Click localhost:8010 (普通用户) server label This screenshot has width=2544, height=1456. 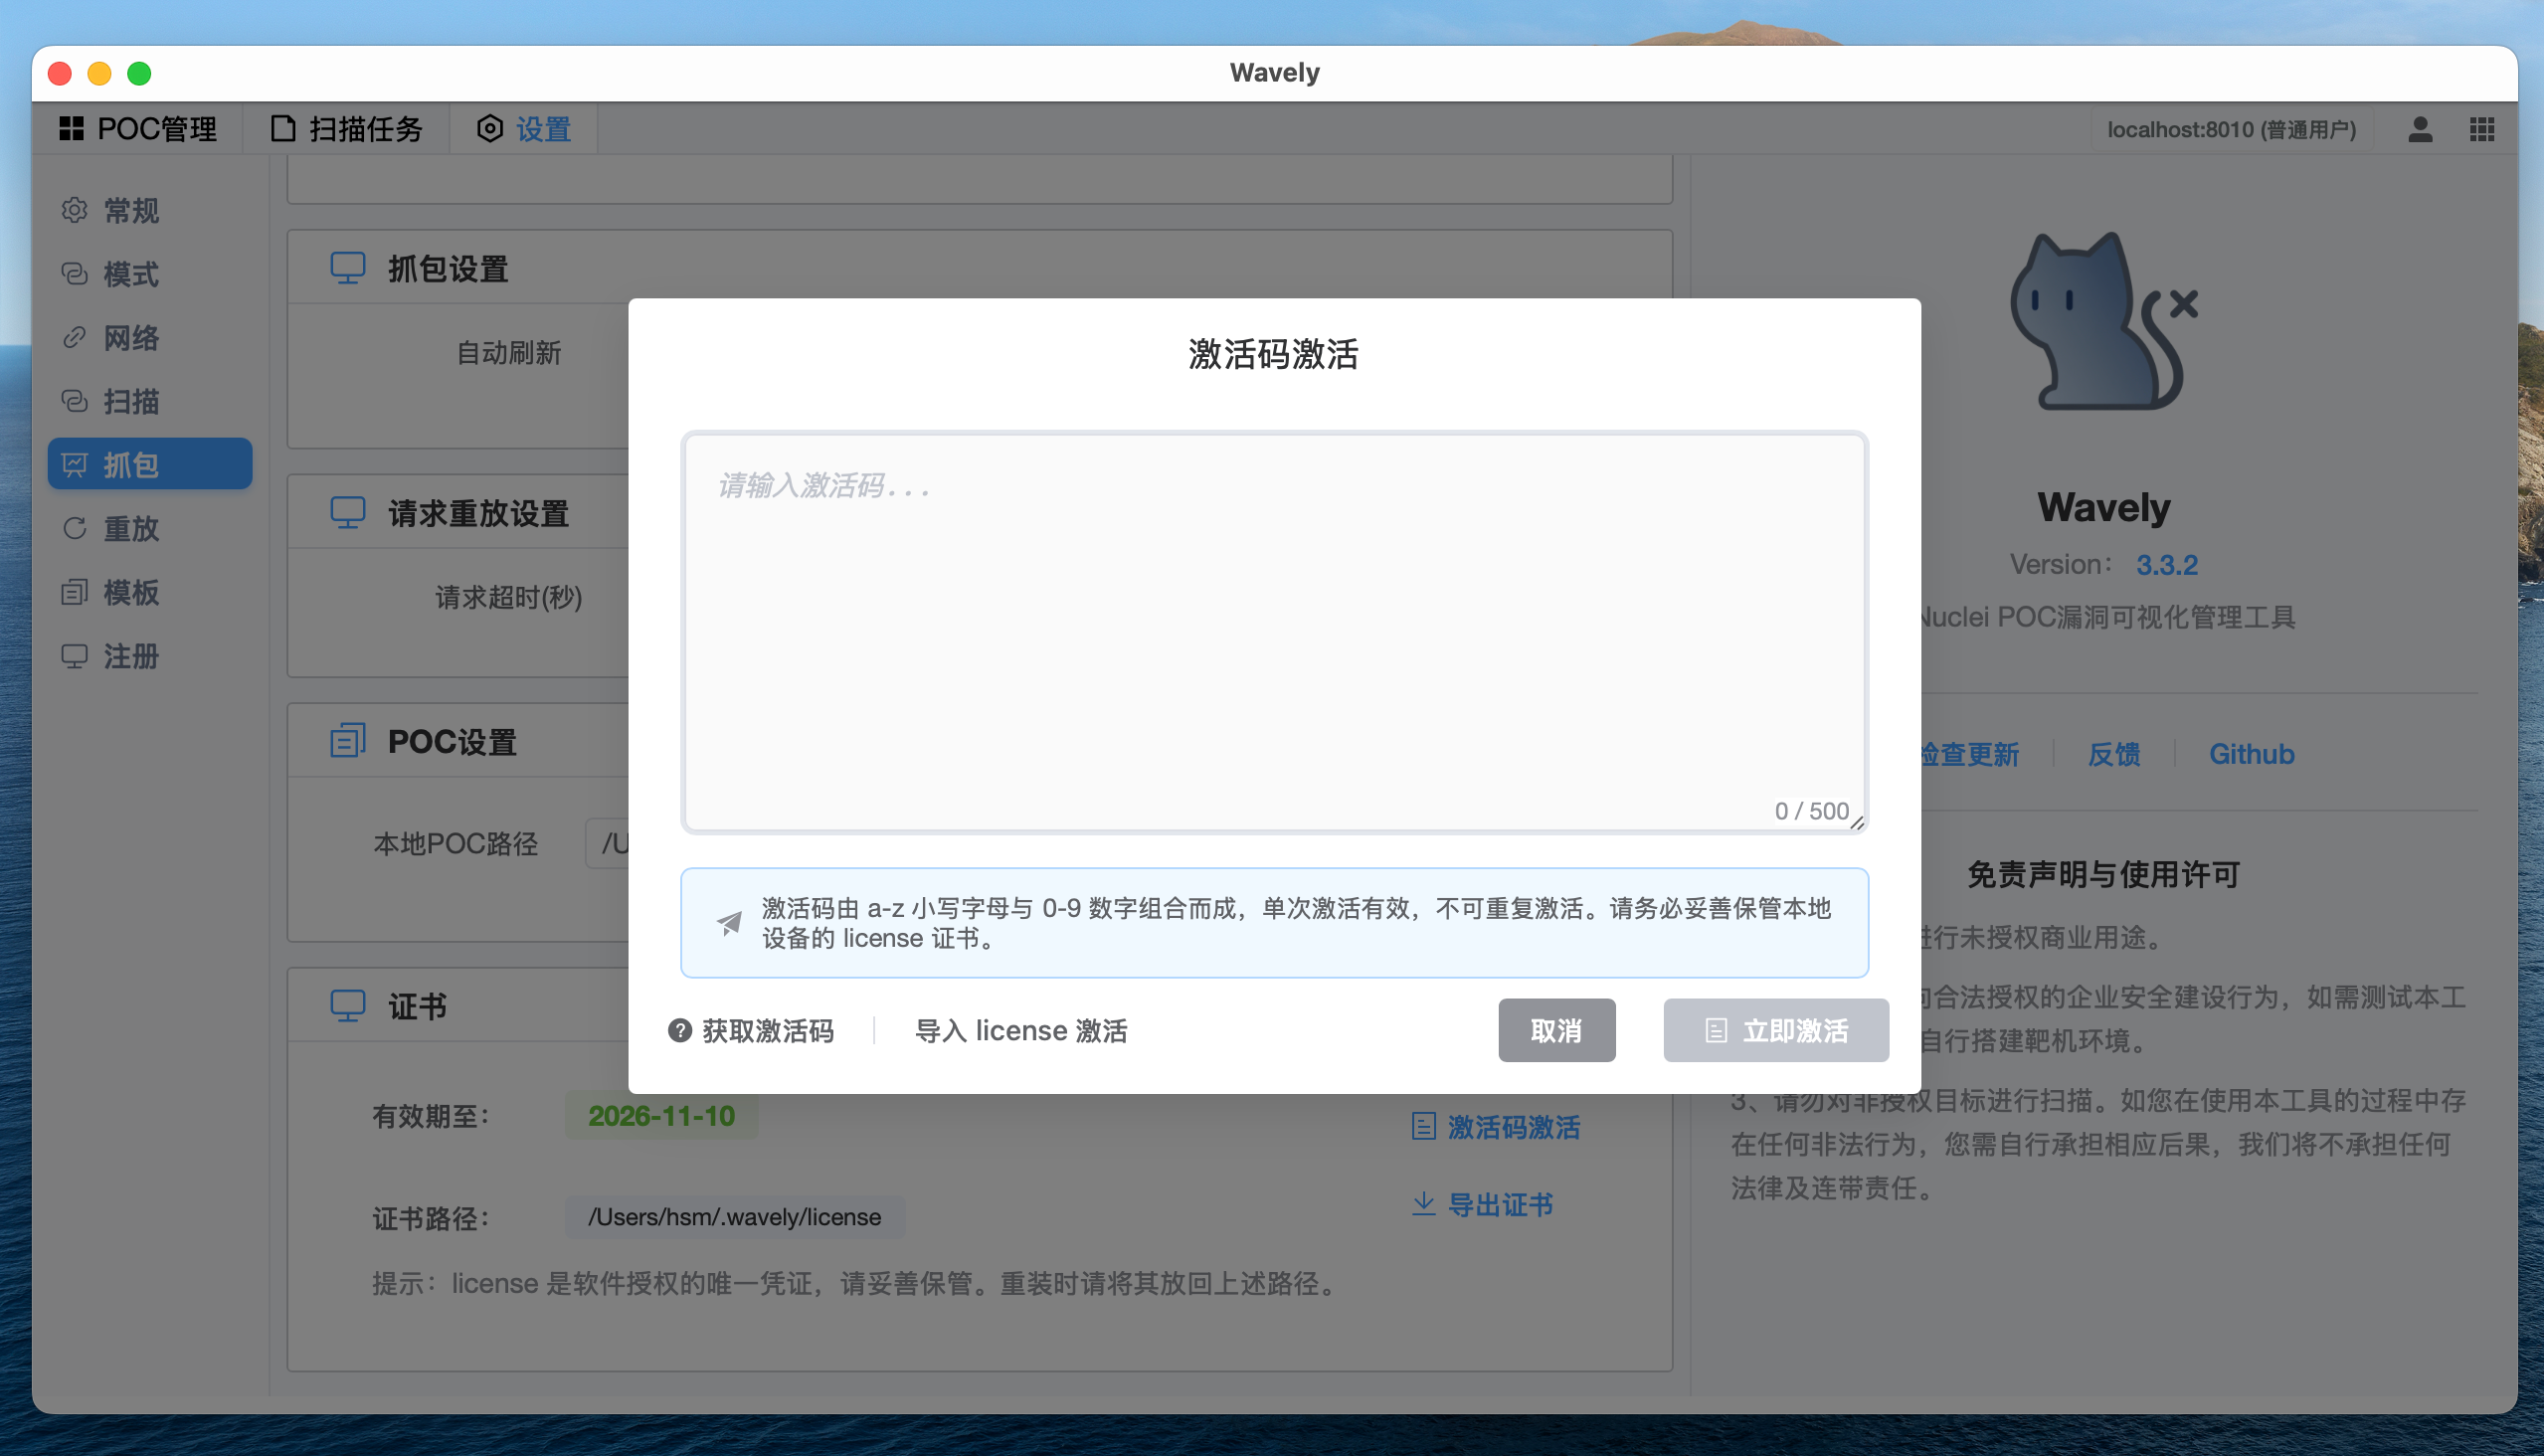[2231, 130]
